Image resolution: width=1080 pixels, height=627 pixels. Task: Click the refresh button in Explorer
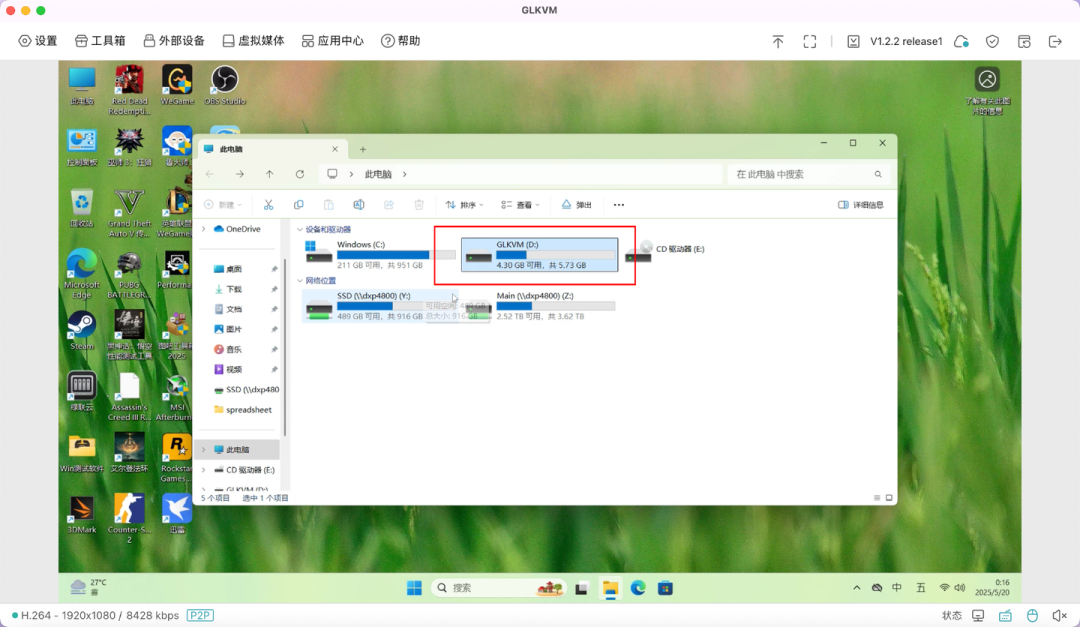click(299, 174)
